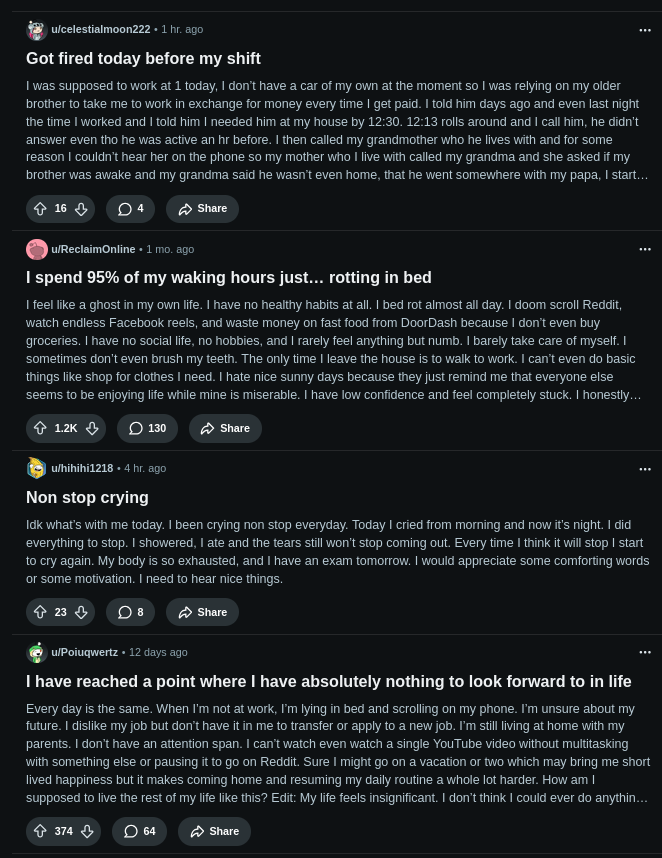Screen dimensions: 662x858
Task: View 130 comments on "rotting in bed" post
Action: coord(147,428)
